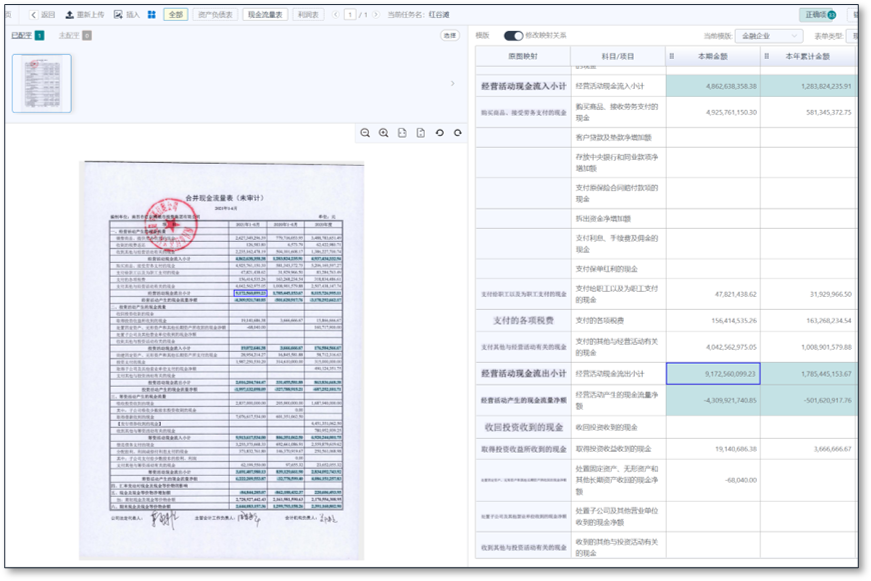Rotate the document image counterclockwise
Image resolution: width=871 pixels, height=581 pixels.
[439, 133]
